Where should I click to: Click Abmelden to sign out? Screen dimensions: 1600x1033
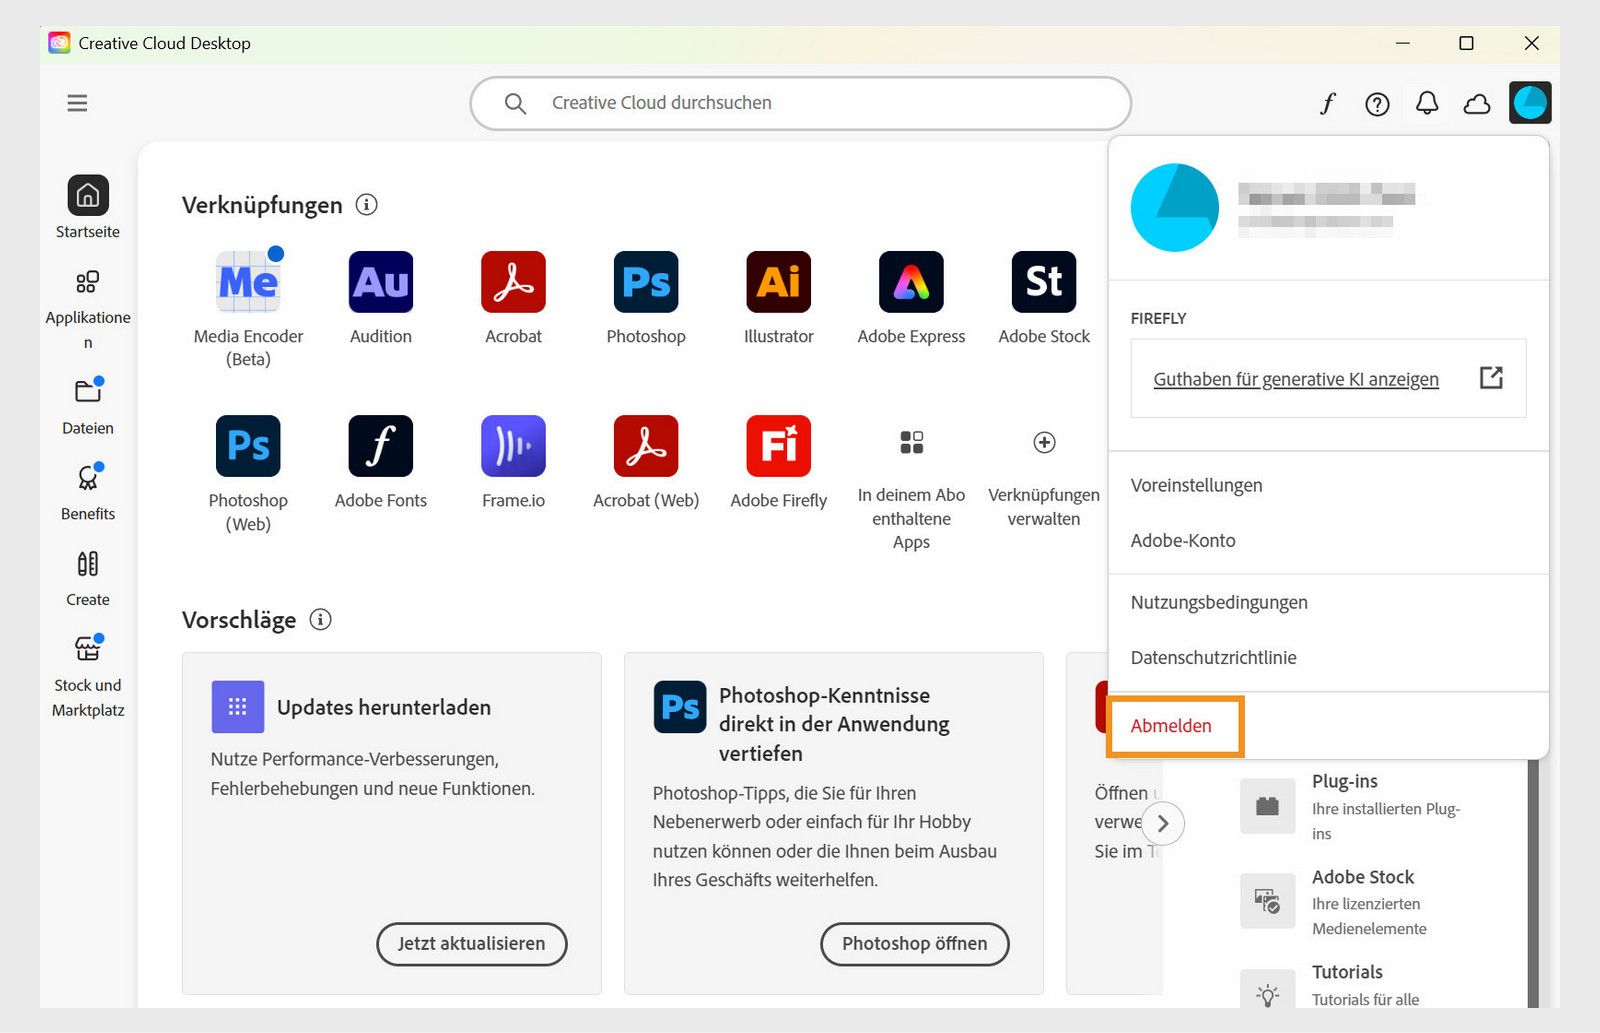coord(1172,726)
